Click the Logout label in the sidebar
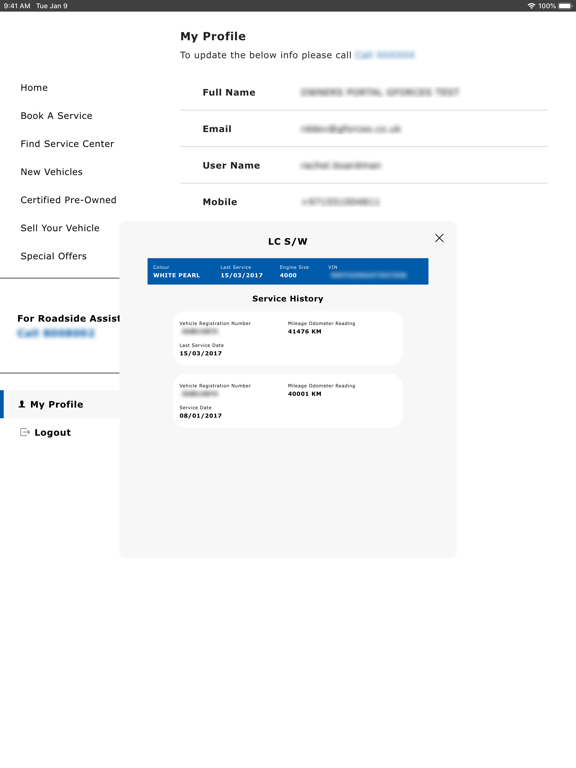 [52, 432]
